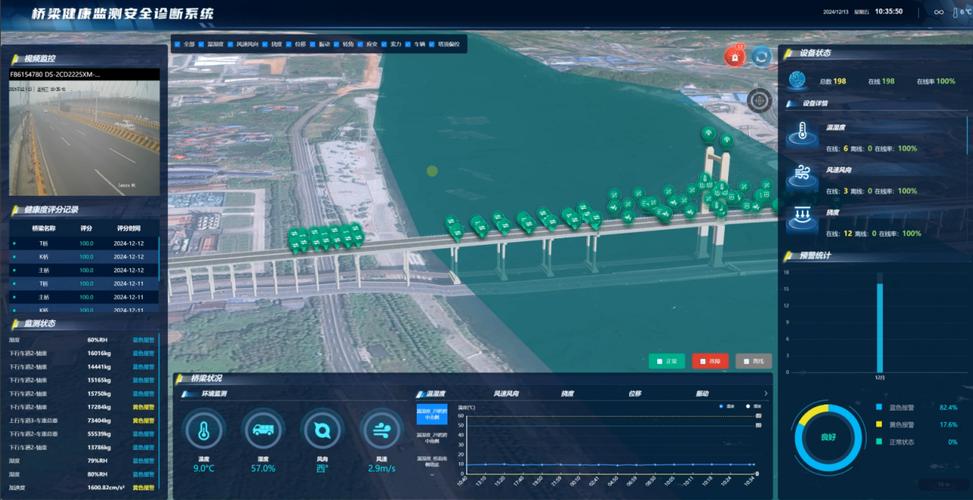
Task: Toggle the 风速风向 checkbox in map filter
Action: click(x=230, y=45)
